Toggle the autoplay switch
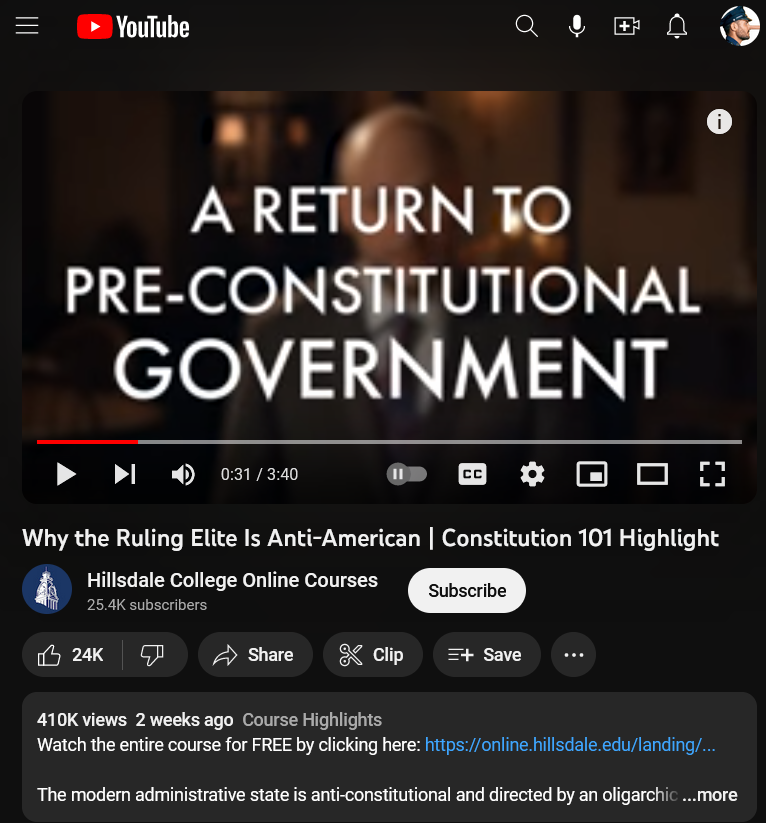Image resolution: width=766 pixels, height=823 pixels. pos(407,474)
